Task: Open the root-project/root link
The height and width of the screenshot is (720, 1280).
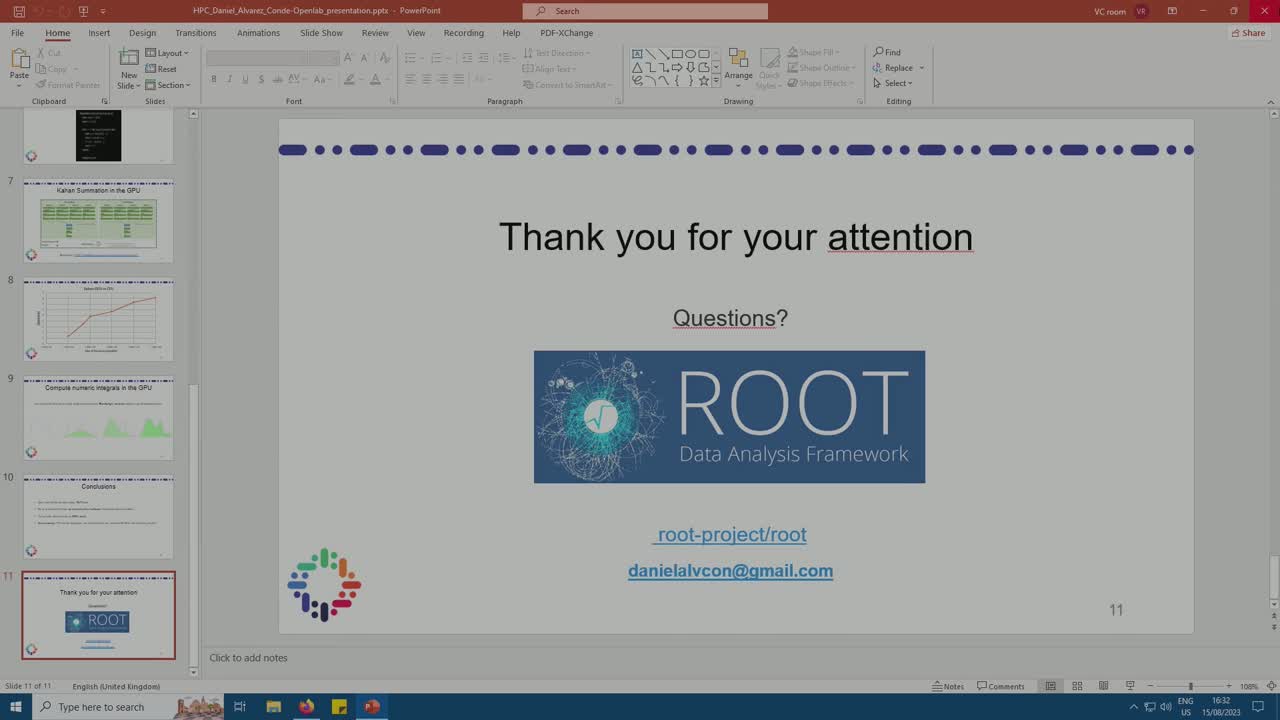Action: [731, 535]
